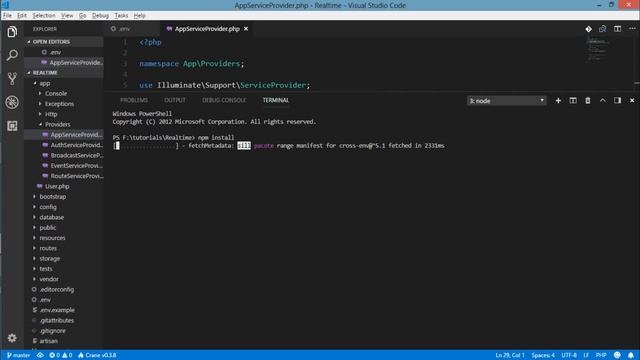The width and height of the screenshot is (640, 360).
Task: Change end of line sequence LF
Action: coord(586,355)
